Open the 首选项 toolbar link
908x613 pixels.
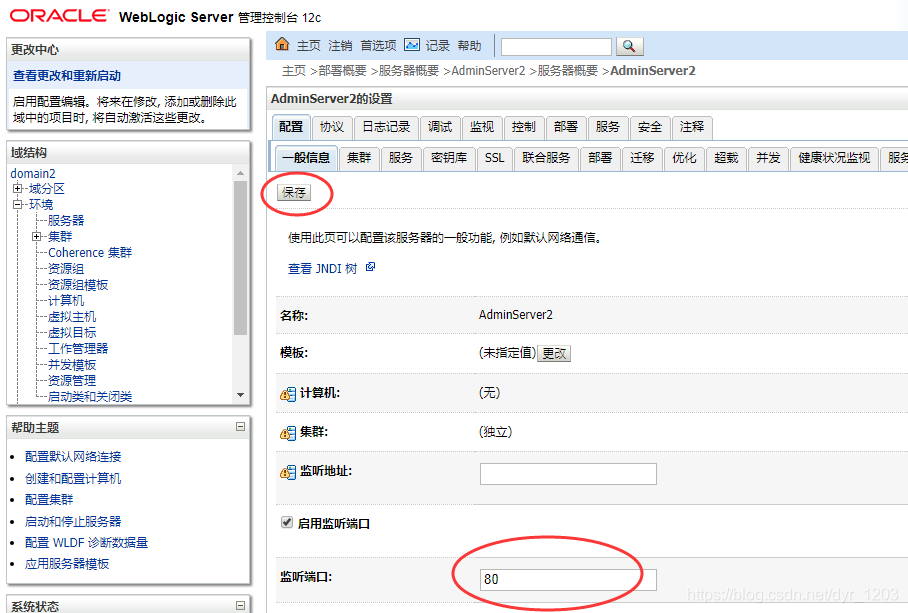[378, 46]
